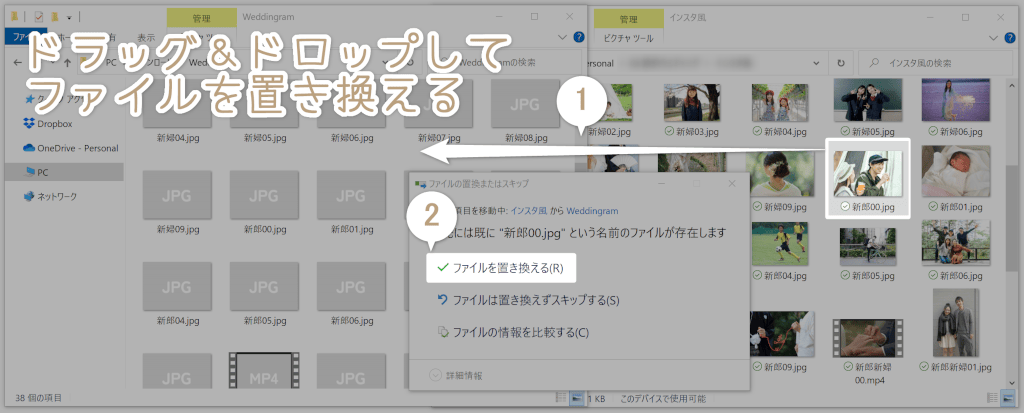Image resolution: width=1024 pixels, height=413 pixels.
Task: Click the search magnifier icon in the インスタ風 window
Action: [x=872, y=63]
